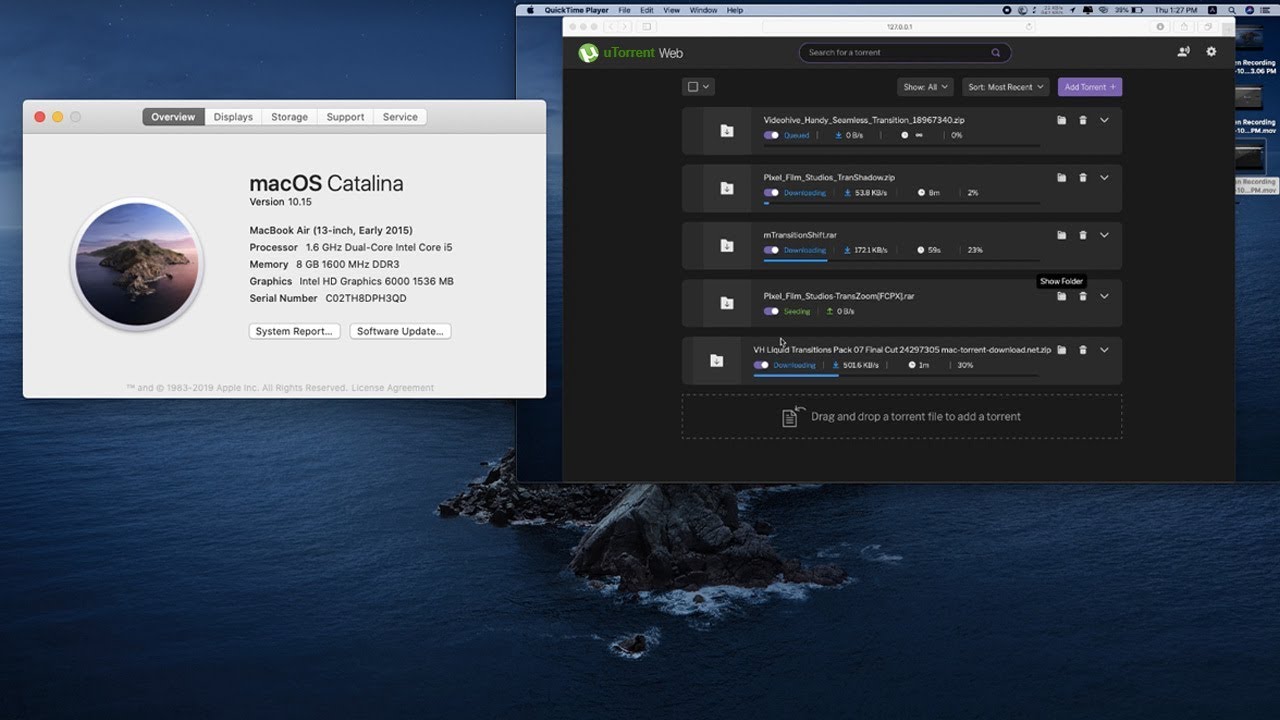Expand details for VH Liquid Transitions Pack
Image resolution: width=1280 pixels, height=720 pixels.
click(1104, 350)
